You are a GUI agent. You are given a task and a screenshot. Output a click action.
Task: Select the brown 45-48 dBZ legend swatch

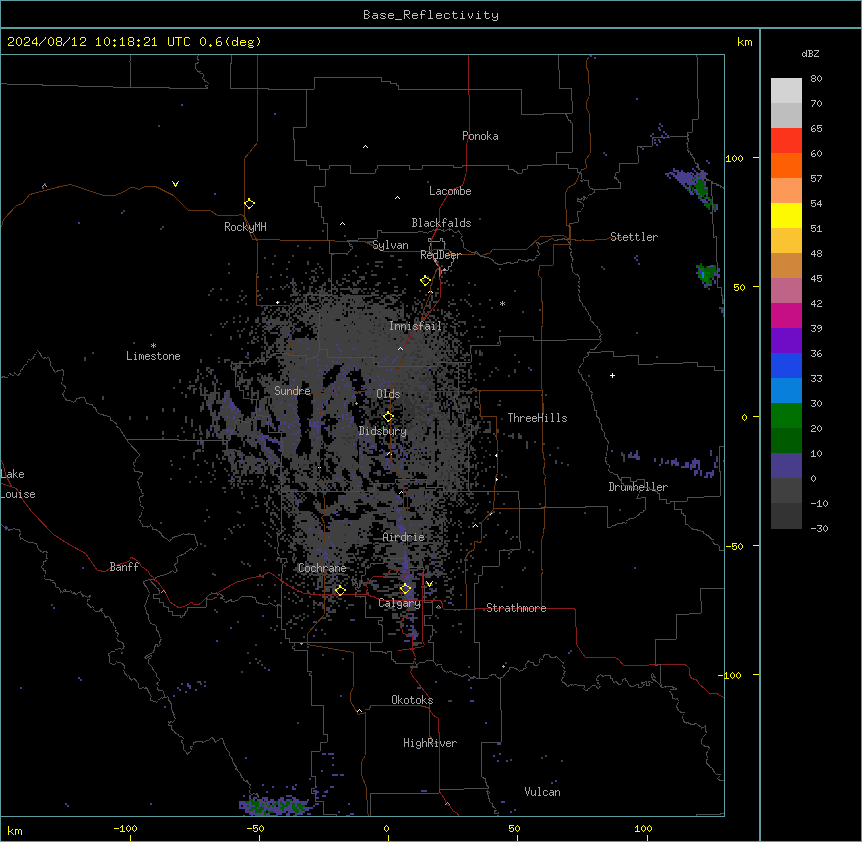click(x=786, y=265)
